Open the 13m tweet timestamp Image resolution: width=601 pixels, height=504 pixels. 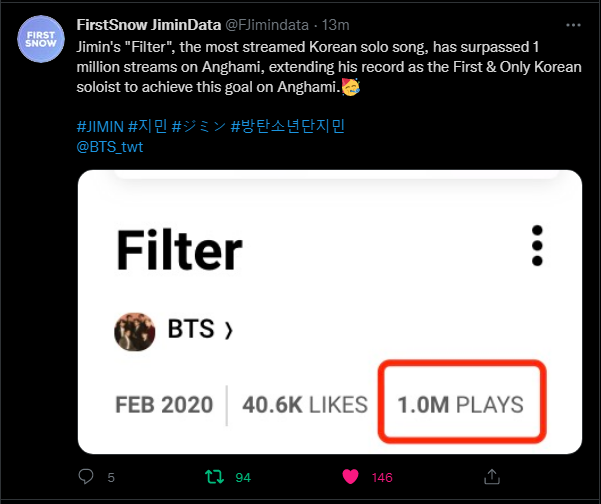[335, 25]
